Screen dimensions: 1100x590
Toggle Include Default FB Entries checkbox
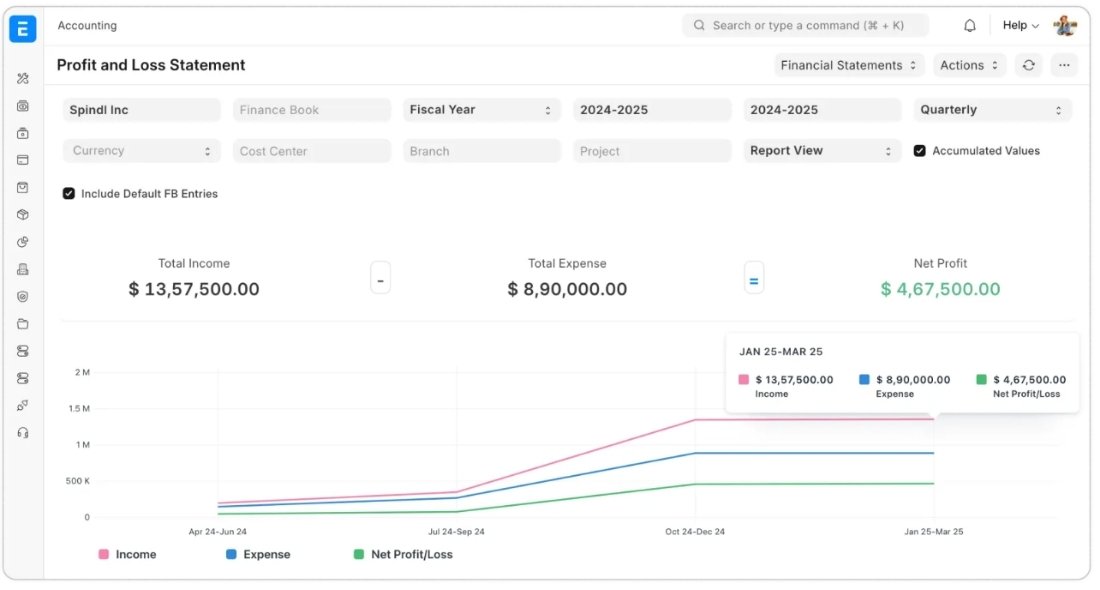(69, 194)
